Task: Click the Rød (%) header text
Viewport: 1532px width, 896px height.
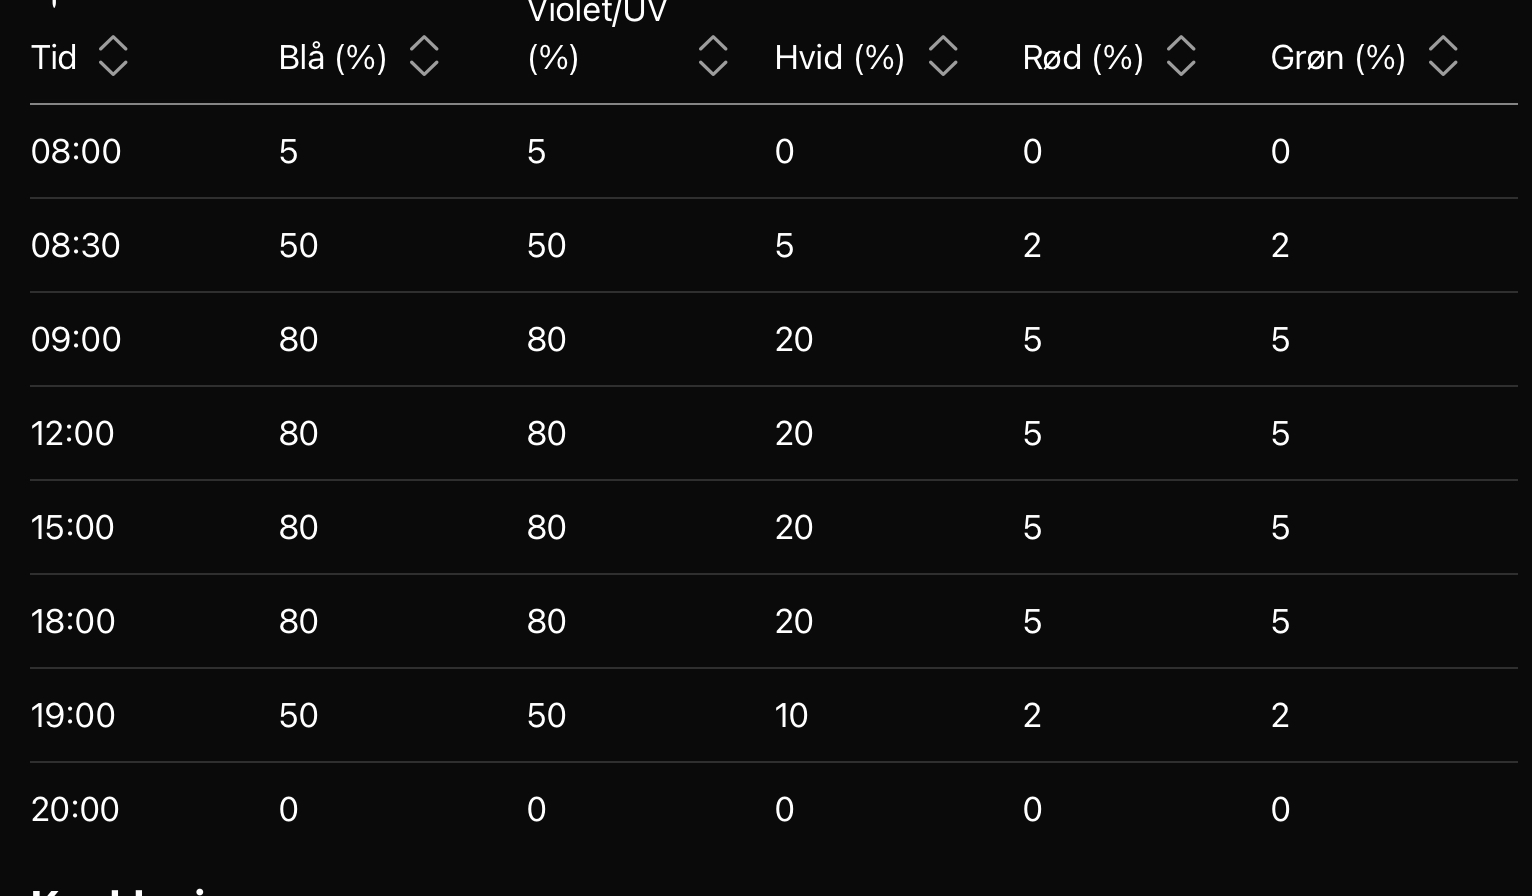Action: [x=1082, y=57]
